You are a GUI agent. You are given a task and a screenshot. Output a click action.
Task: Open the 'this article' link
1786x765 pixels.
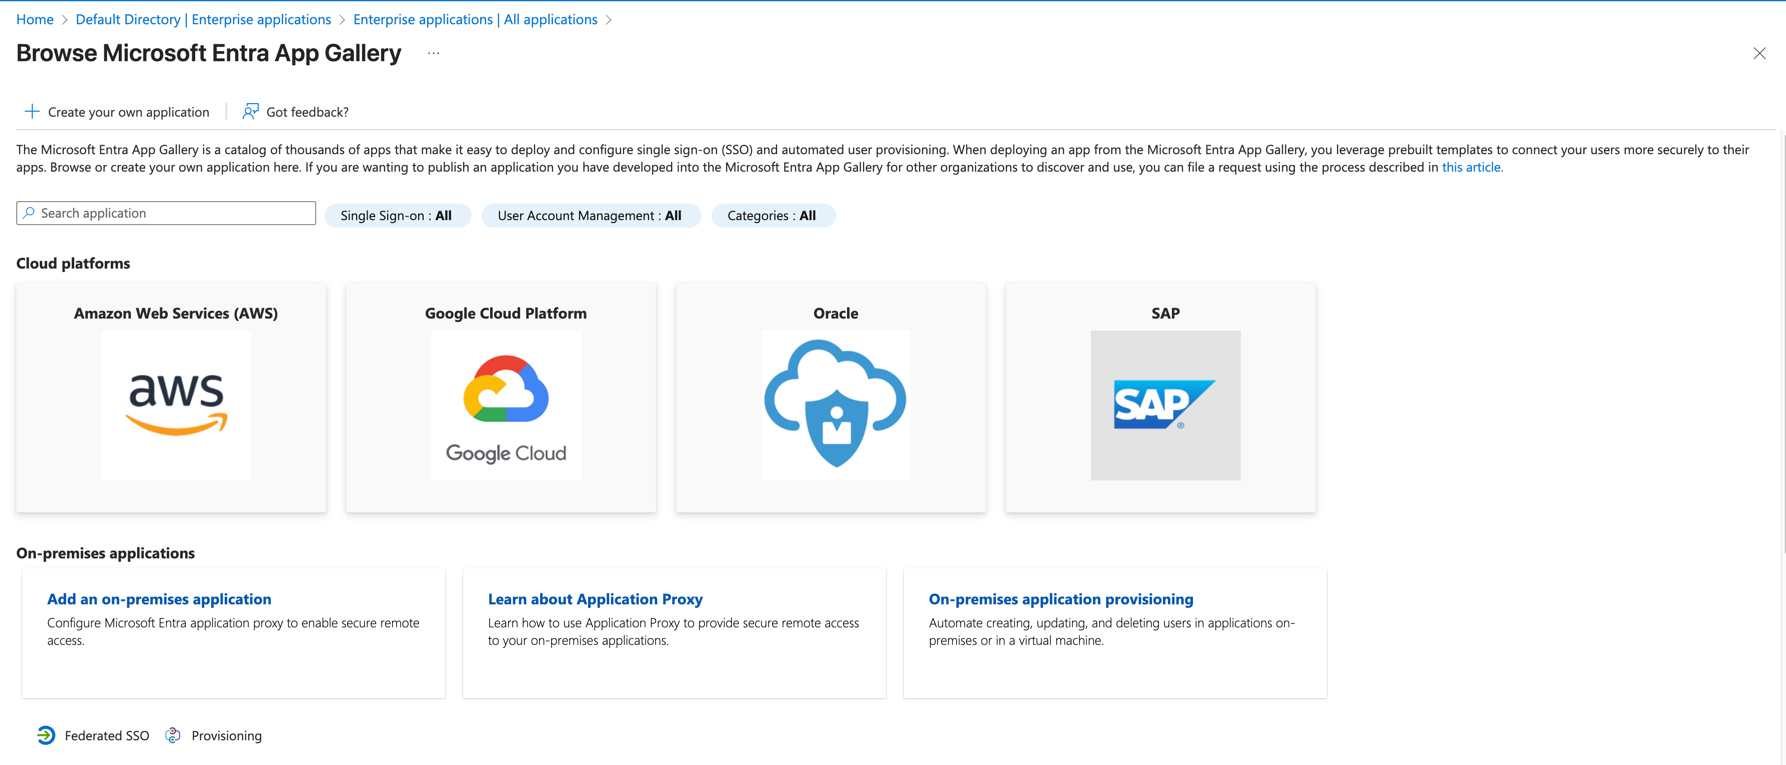pos(1471,167)
